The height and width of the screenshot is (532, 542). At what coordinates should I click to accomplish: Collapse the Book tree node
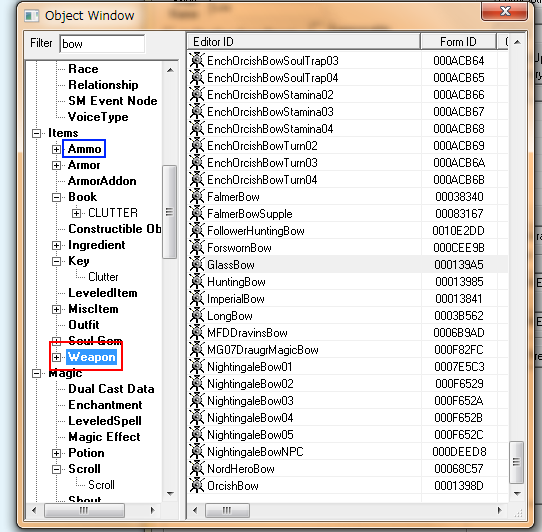(x=56, y=197)
